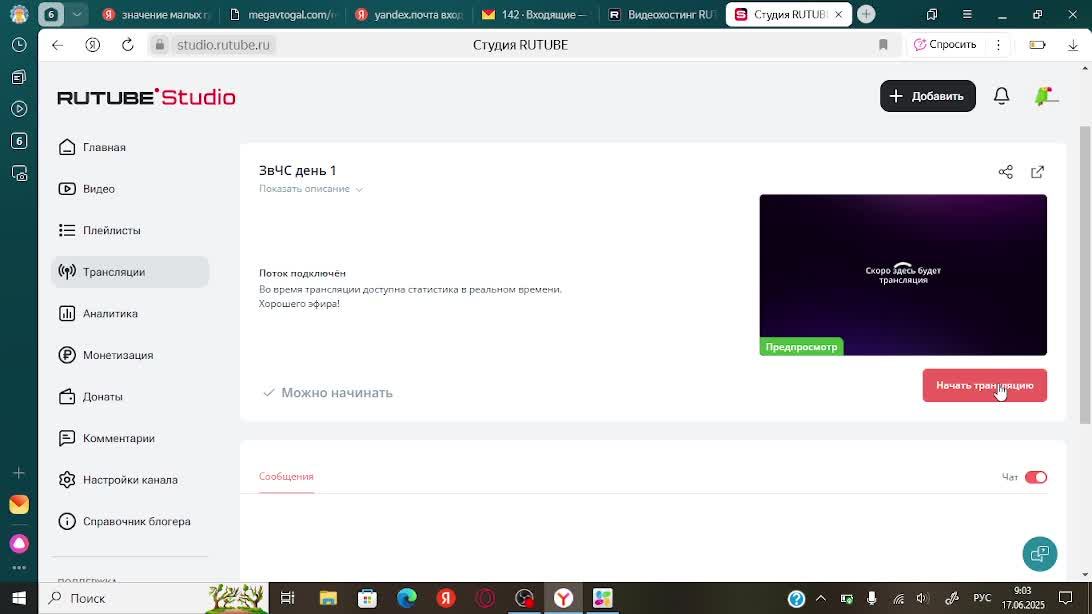Viewport: 1092px width, 614px height.
Task: Click the Спросить assistant button
Action: pyautogui.click(x=945, y=45)
